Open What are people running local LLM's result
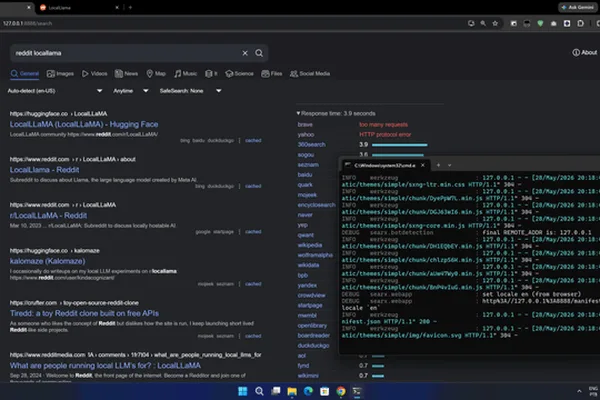 point(105,366)
